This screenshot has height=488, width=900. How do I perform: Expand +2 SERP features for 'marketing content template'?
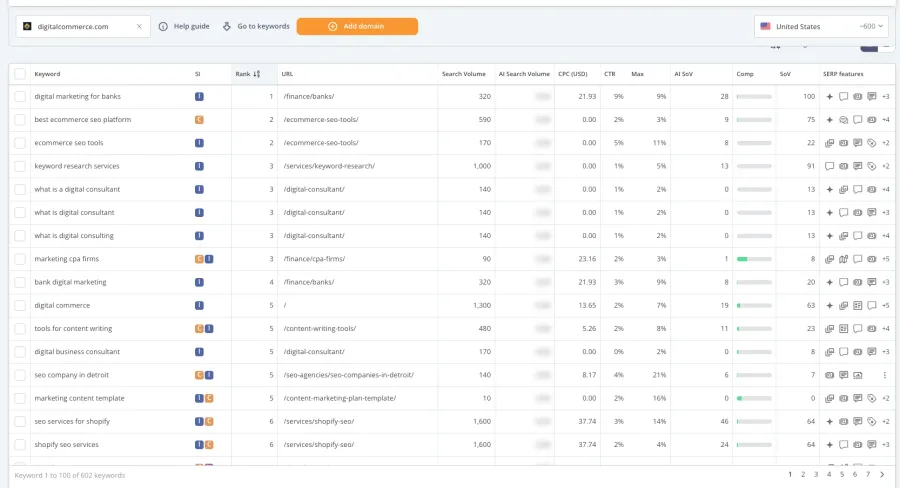click(x=886, y=398)
